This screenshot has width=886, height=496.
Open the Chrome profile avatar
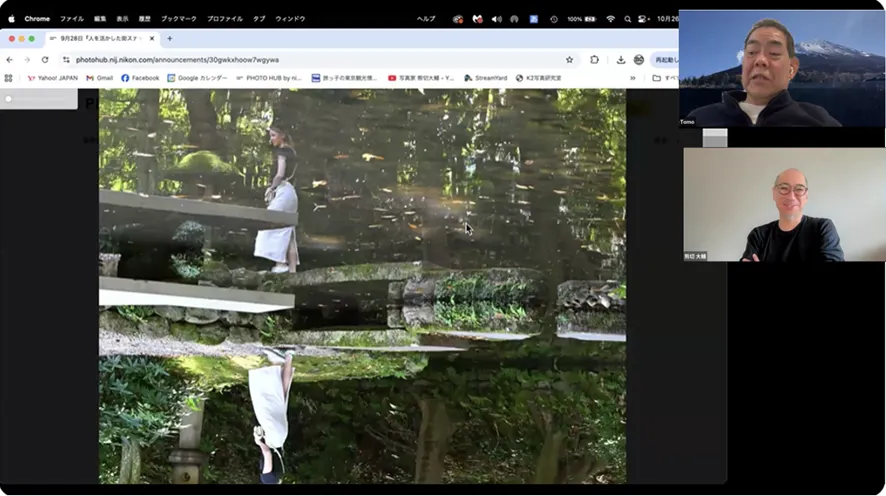click(x=638, y=59)
